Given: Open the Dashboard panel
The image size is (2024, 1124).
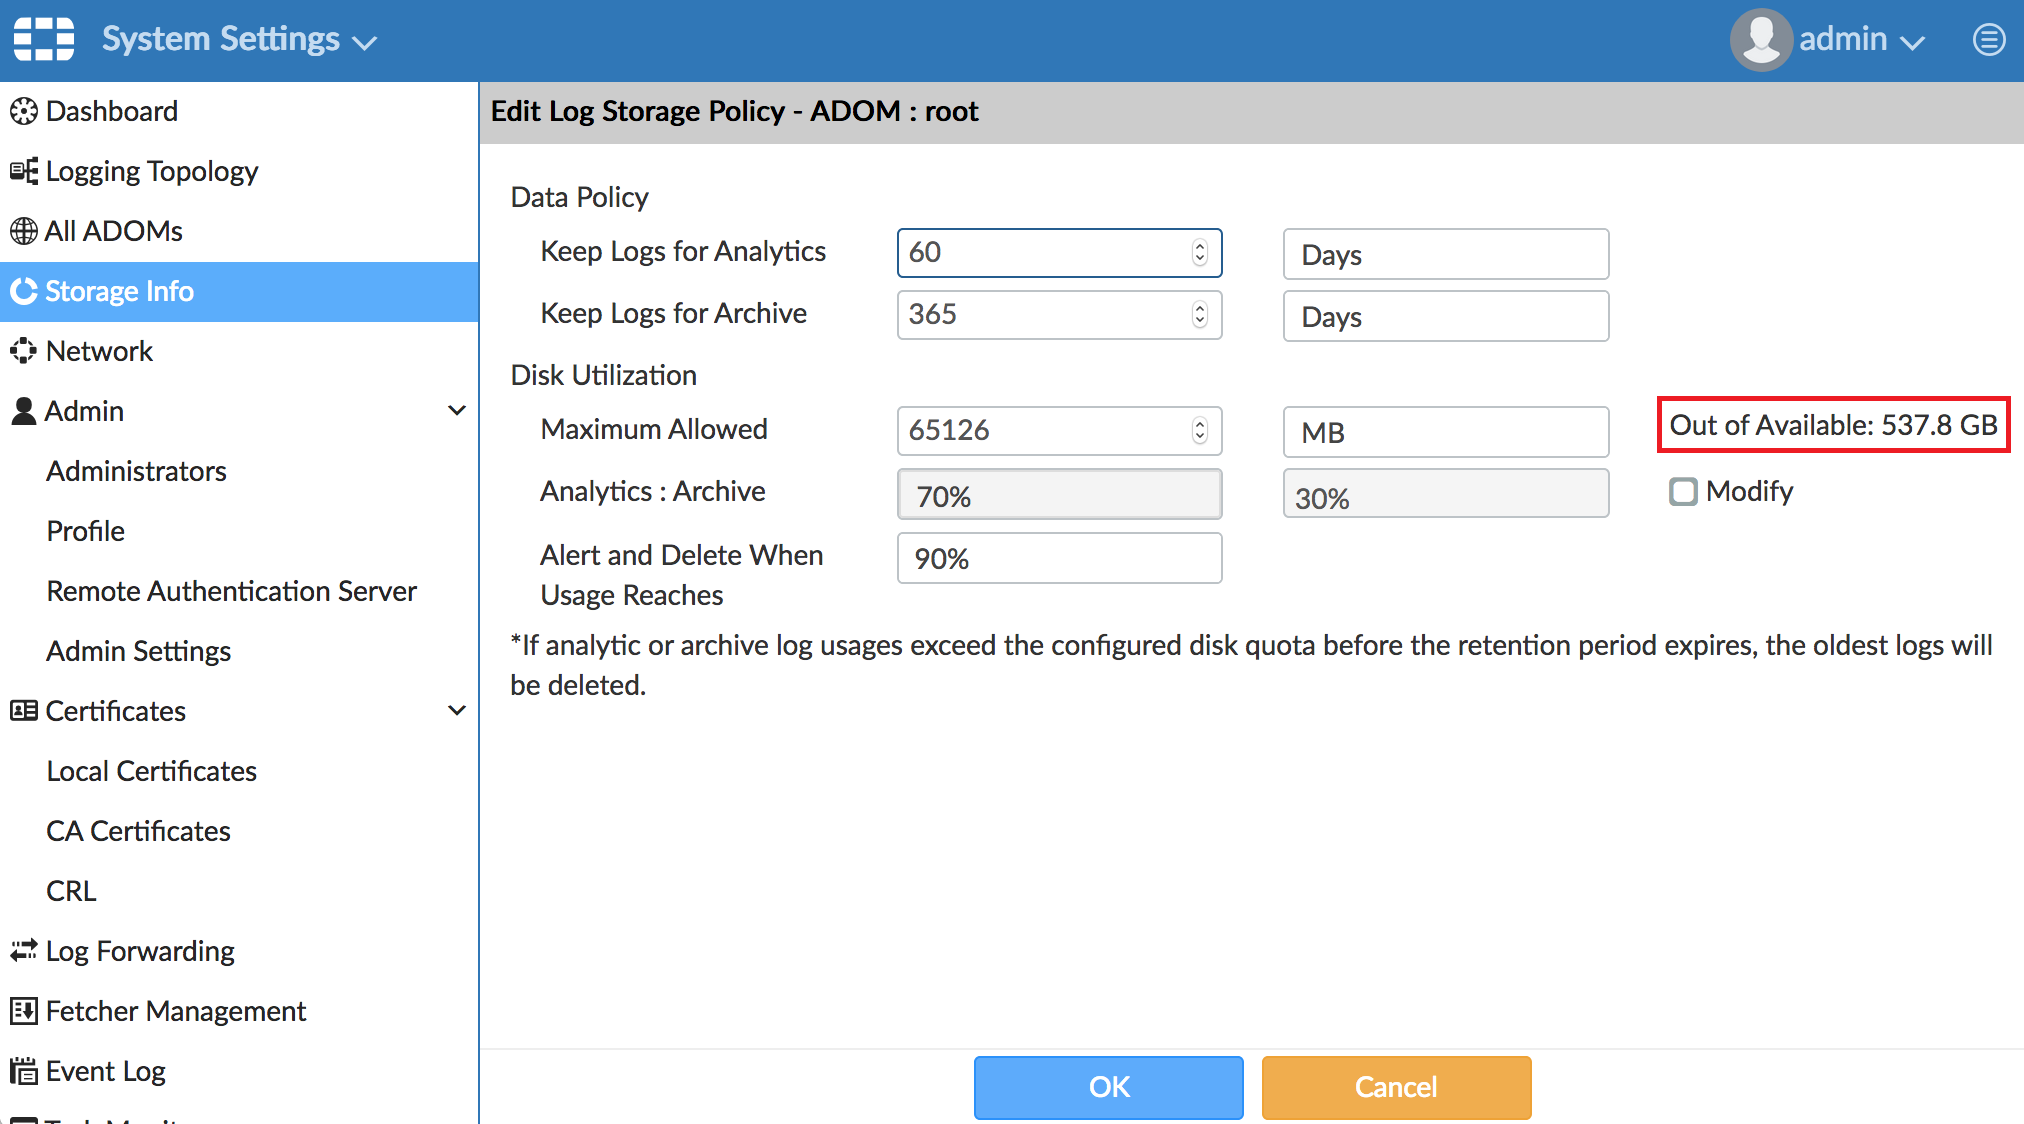Looking at the screenshot, I should 111,111.
